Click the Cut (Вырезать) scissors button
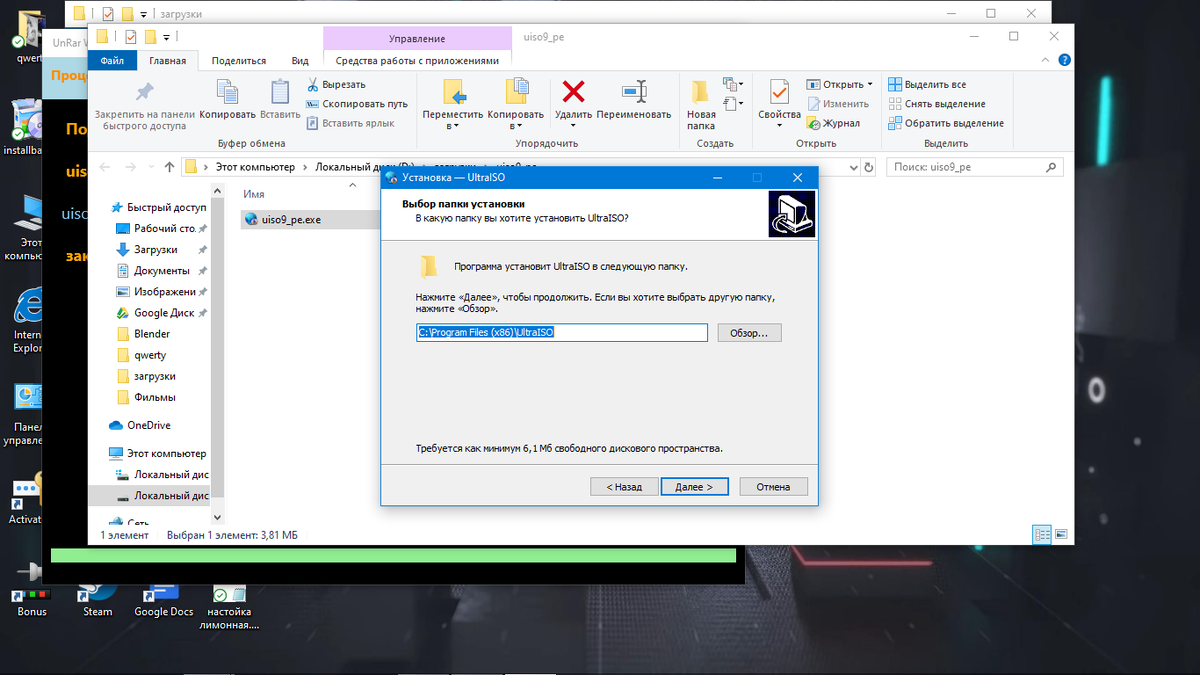1200x675 pixels. [x=336, y=85]
